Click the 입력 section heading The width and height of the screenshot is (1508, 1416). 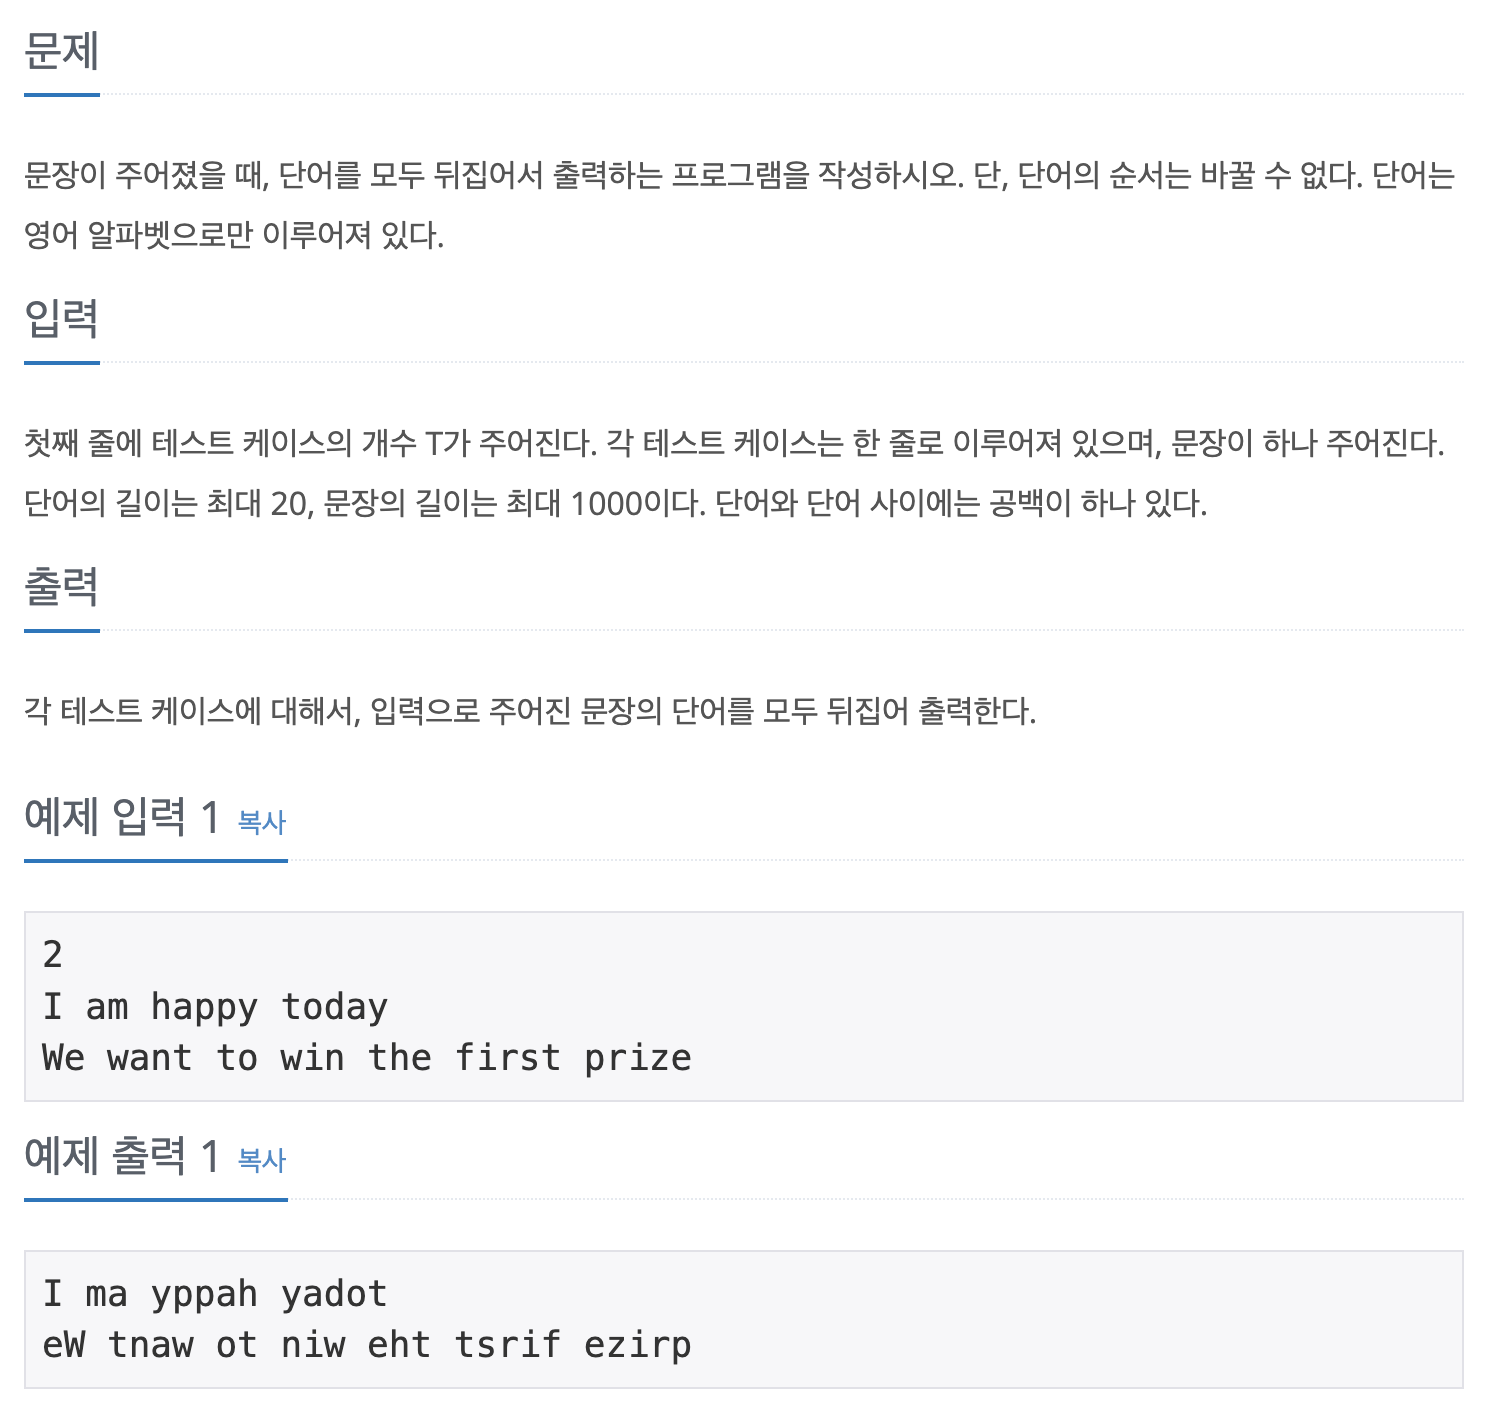point(61,319)
